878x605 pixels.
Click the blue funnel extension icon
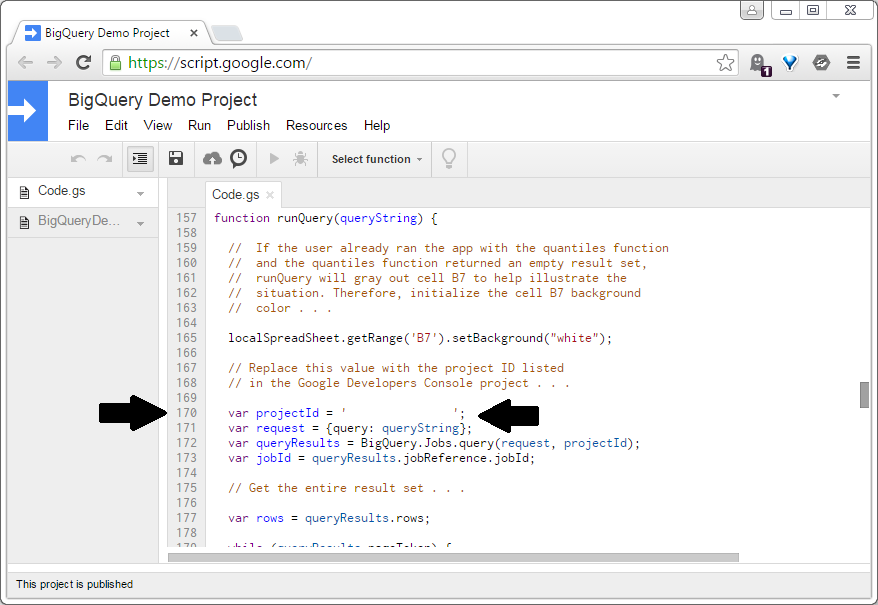790,63
